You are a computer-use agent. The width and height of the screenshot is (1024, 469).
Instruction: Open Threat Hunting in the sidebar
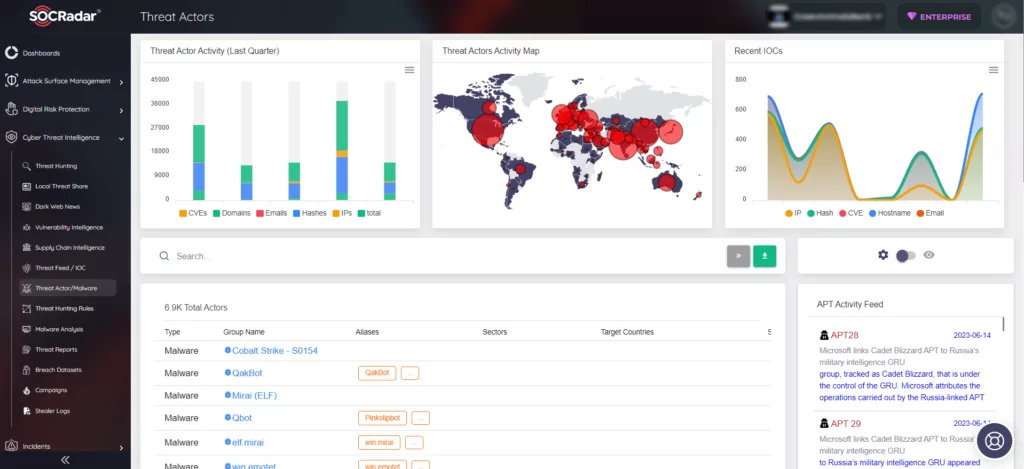click(56, 166)
